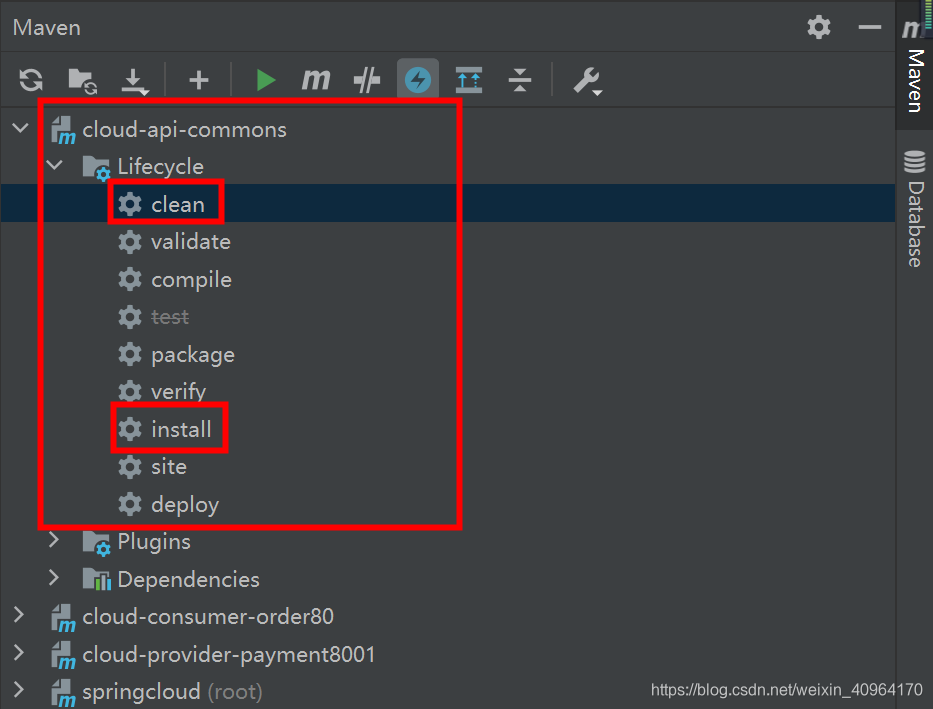Click gear icon beside validate

(130, 242)
